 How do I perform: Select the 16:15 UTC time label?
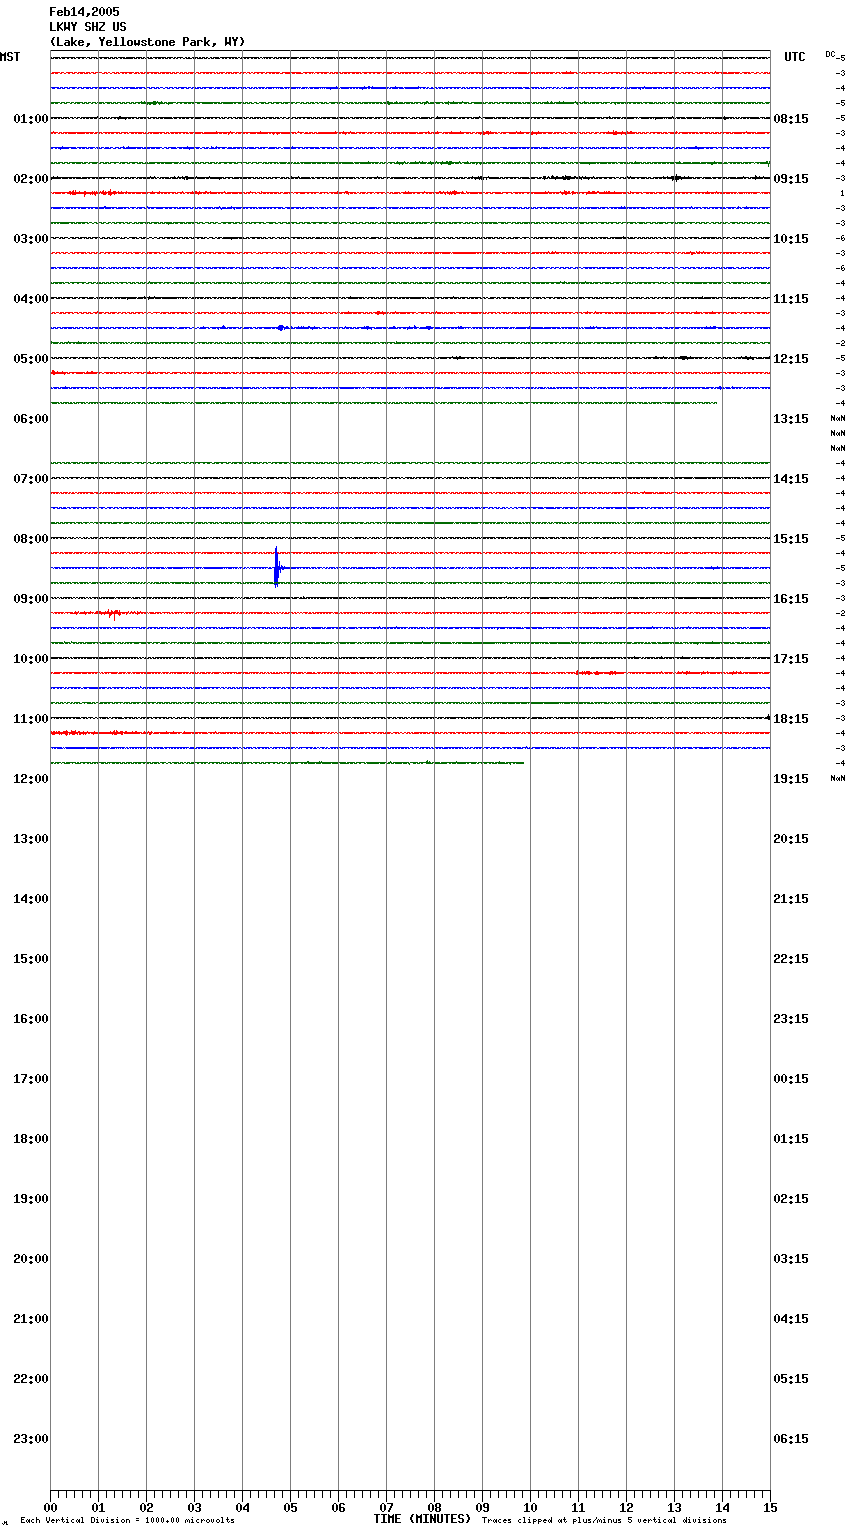coord(791,599)
